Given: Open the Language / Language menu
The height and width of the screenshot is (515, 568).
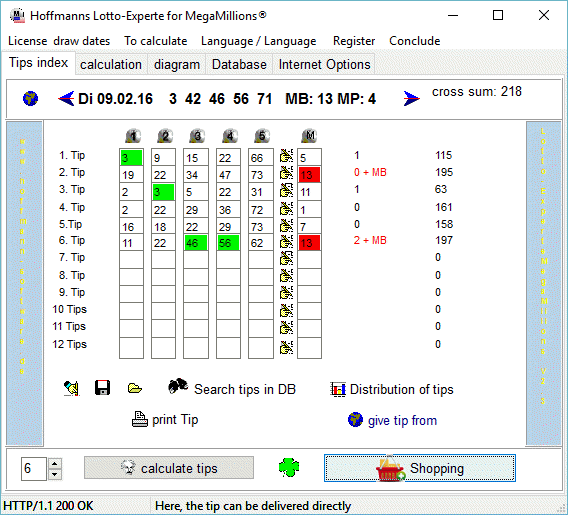Looking at the screenshot, I should coord(259,41).
